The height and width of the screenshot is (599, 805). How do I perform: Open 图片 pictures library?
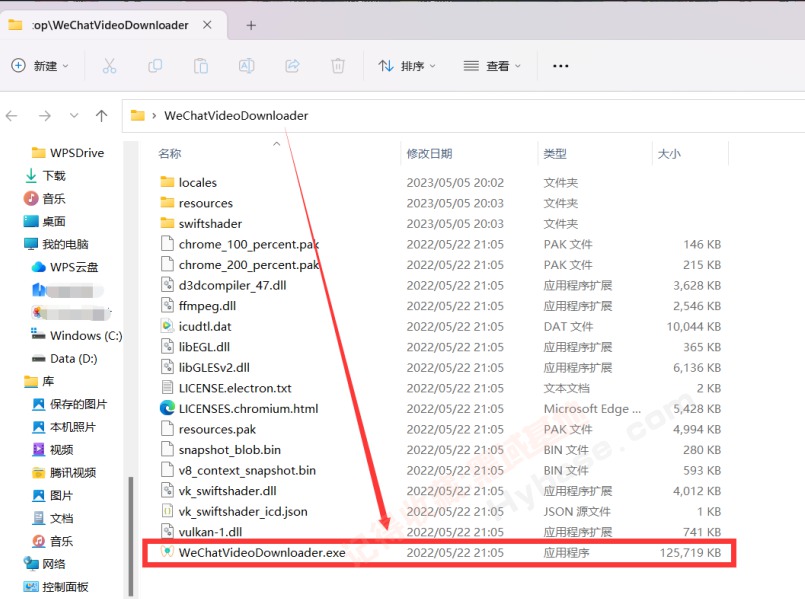[x=53, y=495]
